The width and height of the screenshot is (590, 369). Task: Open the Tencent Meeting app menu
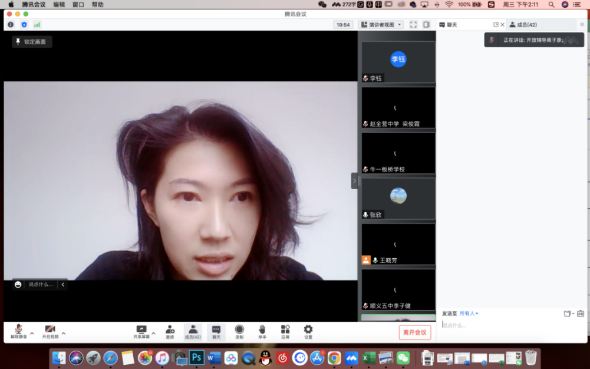pos(33,5)
